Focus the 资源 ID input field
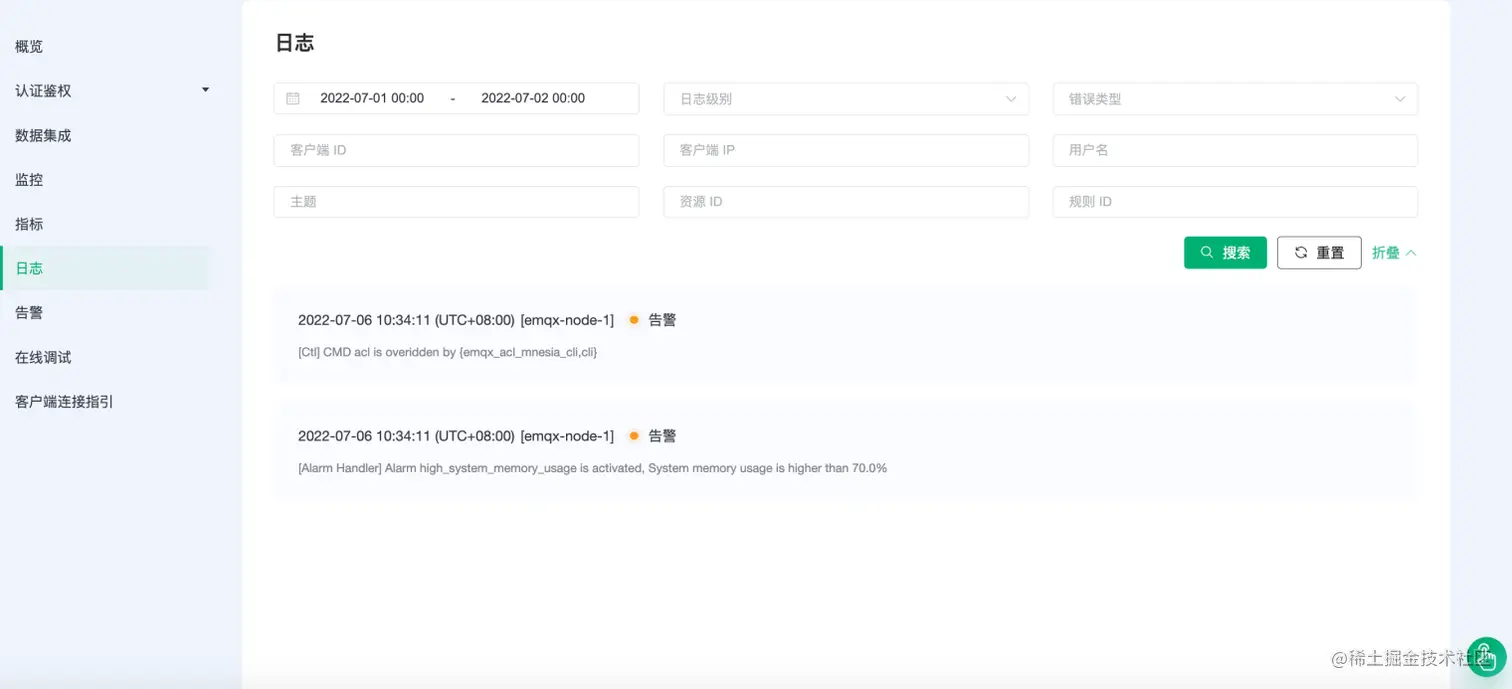1512x689 pixels. click(846, 201)
